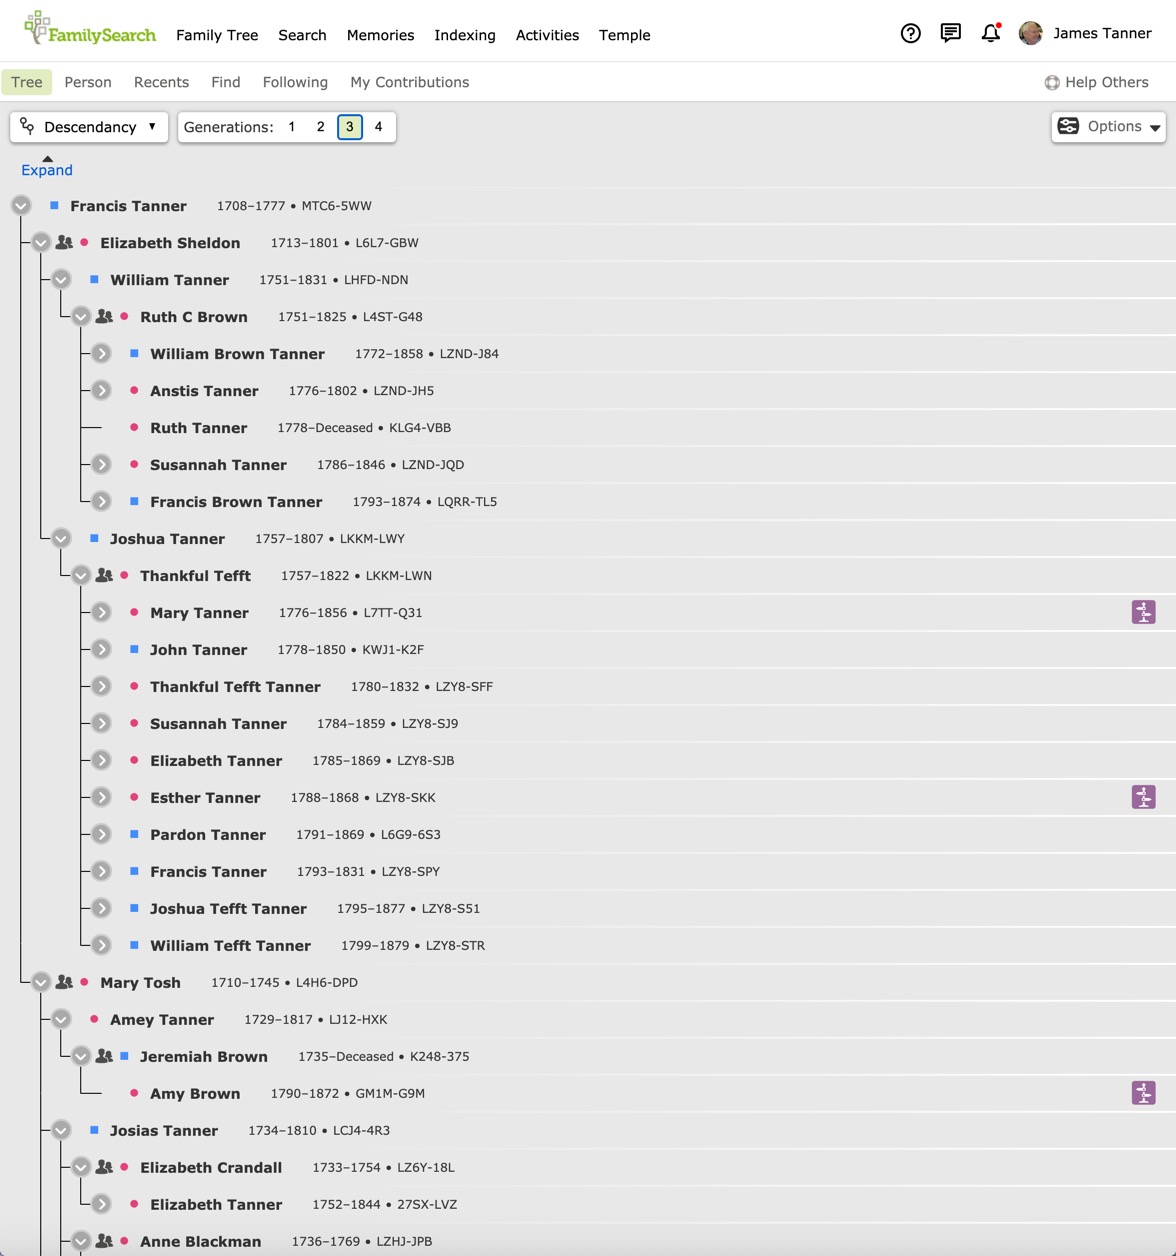Click pink female marker beside Amey Tanner

94,1019
